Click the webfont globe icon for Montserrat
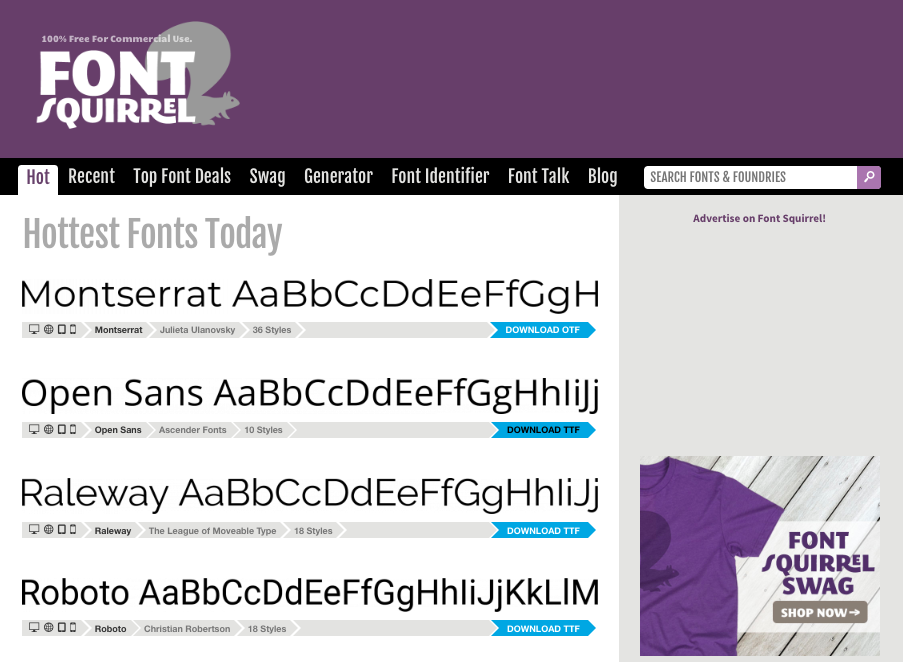 [49, 329]
